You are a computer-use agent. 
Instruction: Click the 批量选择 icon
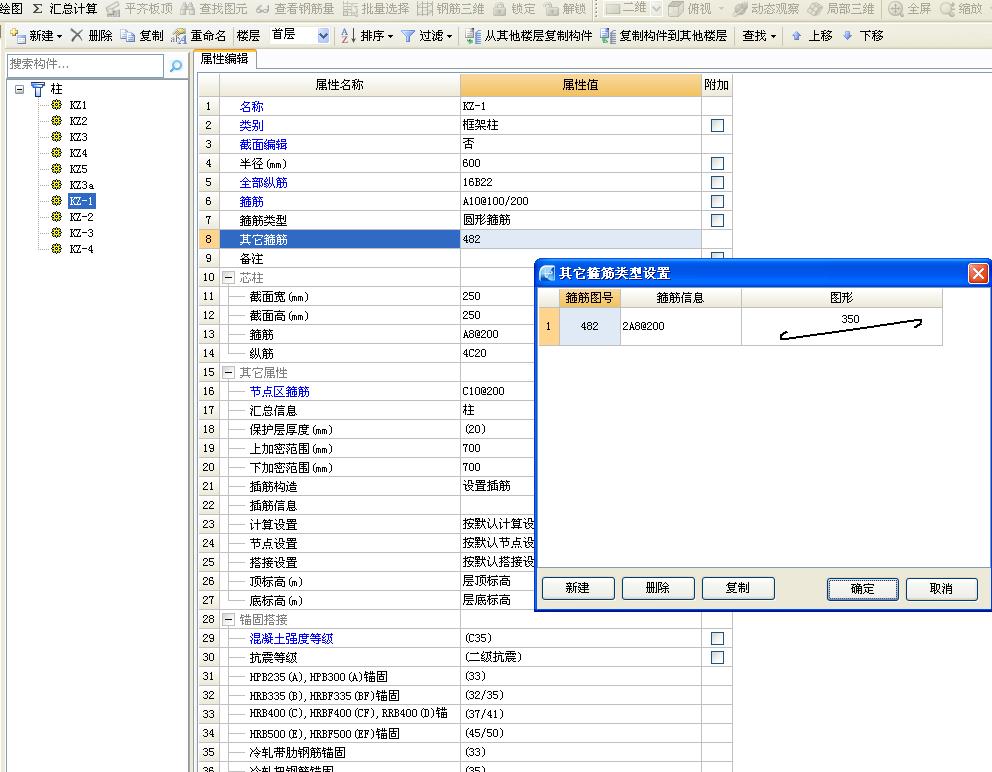tap(350, 9)
